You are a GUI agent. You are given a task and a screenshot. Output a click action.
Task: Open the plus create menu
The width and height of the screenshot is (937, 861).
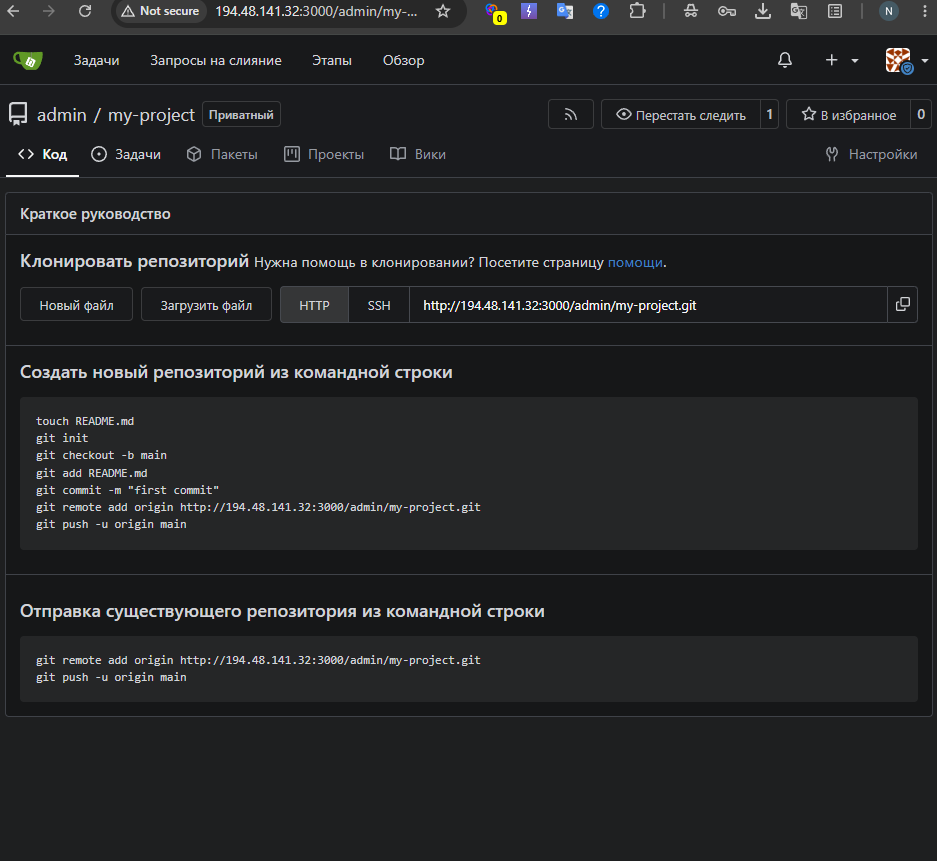(x=841, y=60)
